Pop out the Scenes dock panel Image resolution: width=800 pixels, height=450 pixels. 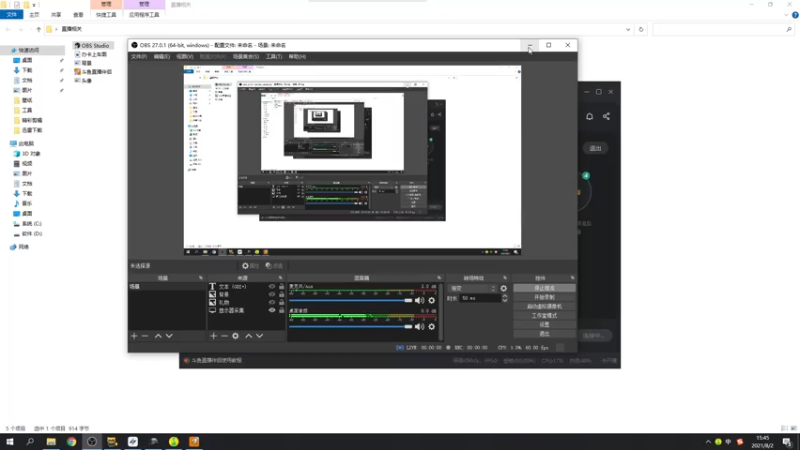pyautogui.click(x=201, y=278)
